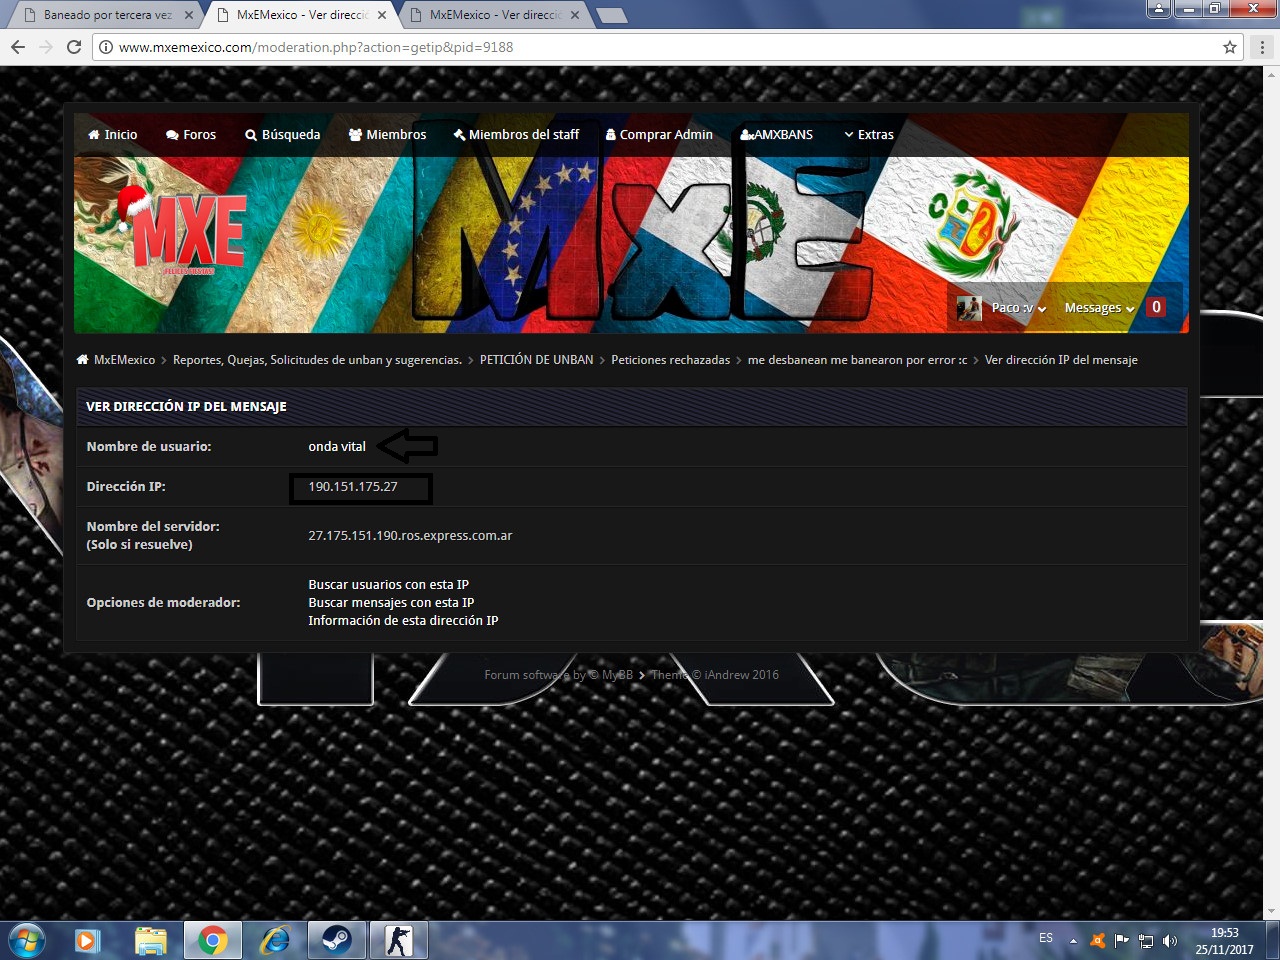Close the active MxEMexico tab
Screen dimensions: 1280x960
pos(382,15)
